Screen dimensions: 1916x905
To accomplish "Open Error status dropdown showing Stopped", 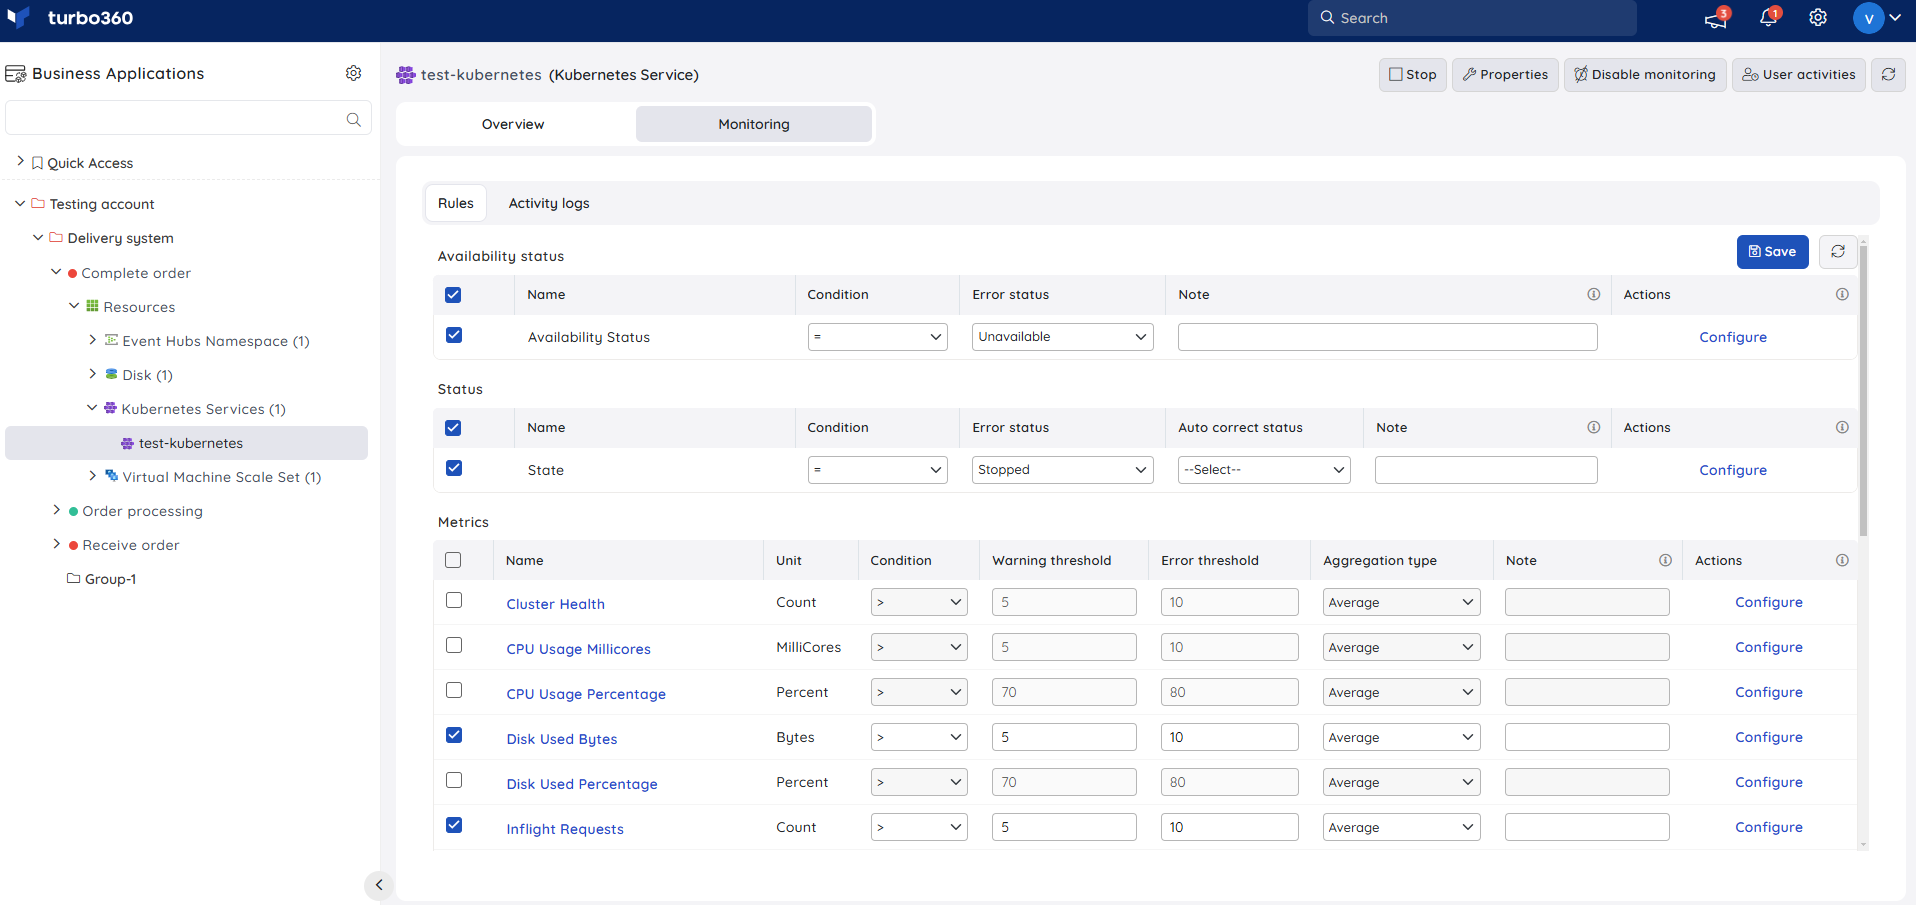I will [x=1062, y=470].
